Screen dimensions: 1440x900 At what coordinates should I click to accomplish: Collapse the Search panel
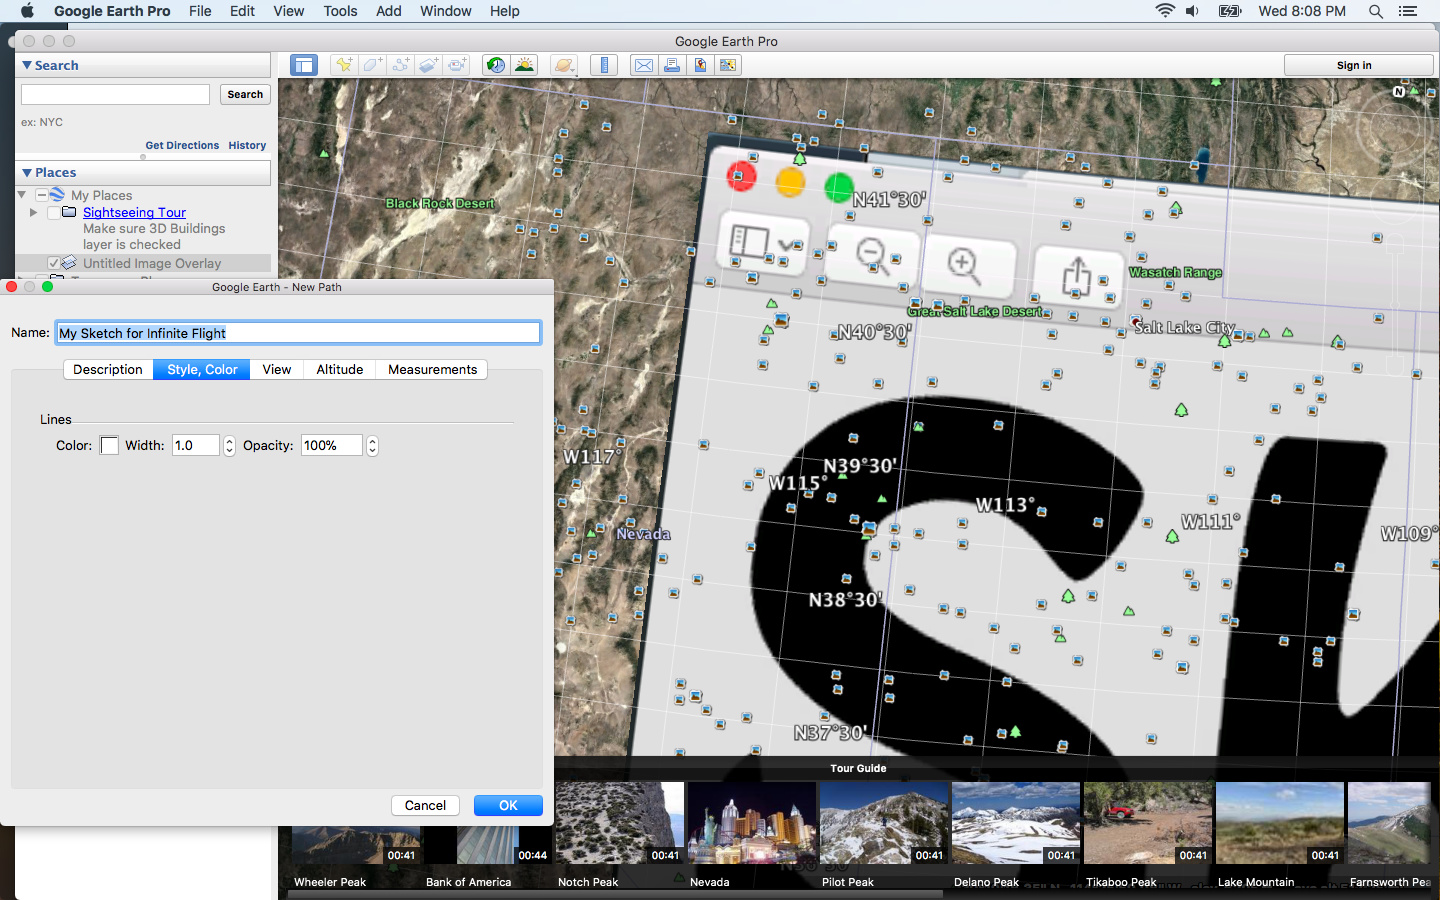coord(27,65)
